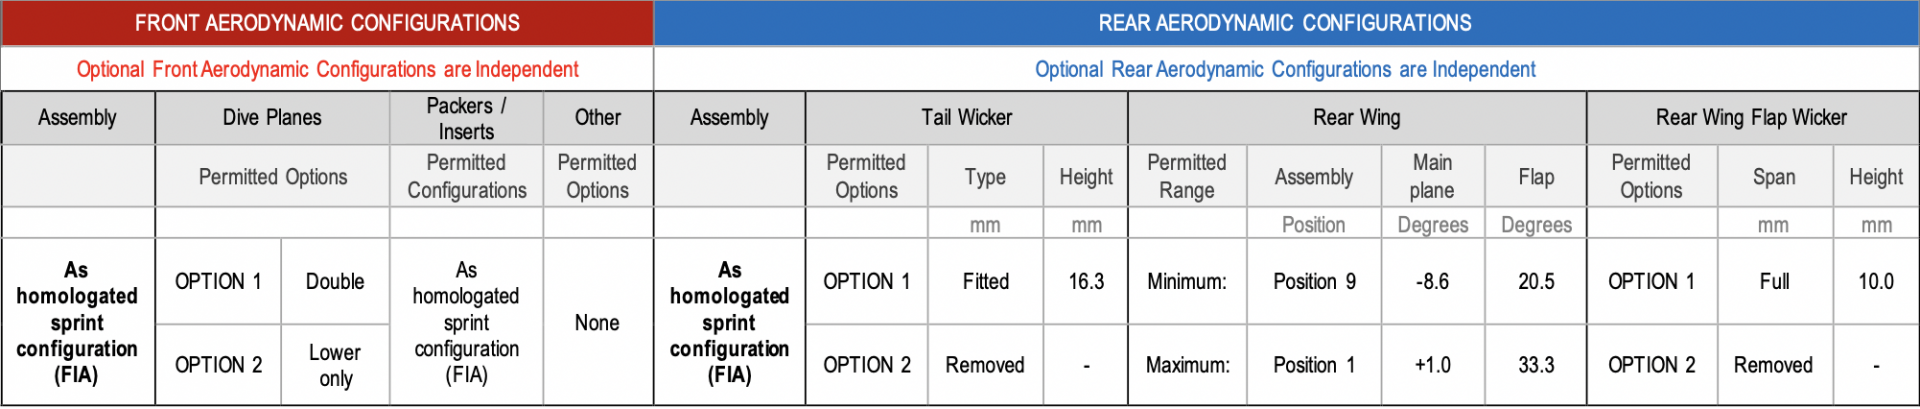Select the 16.3 tail wicker height value
The image size is (1920, 409).
click(1086, 282)
